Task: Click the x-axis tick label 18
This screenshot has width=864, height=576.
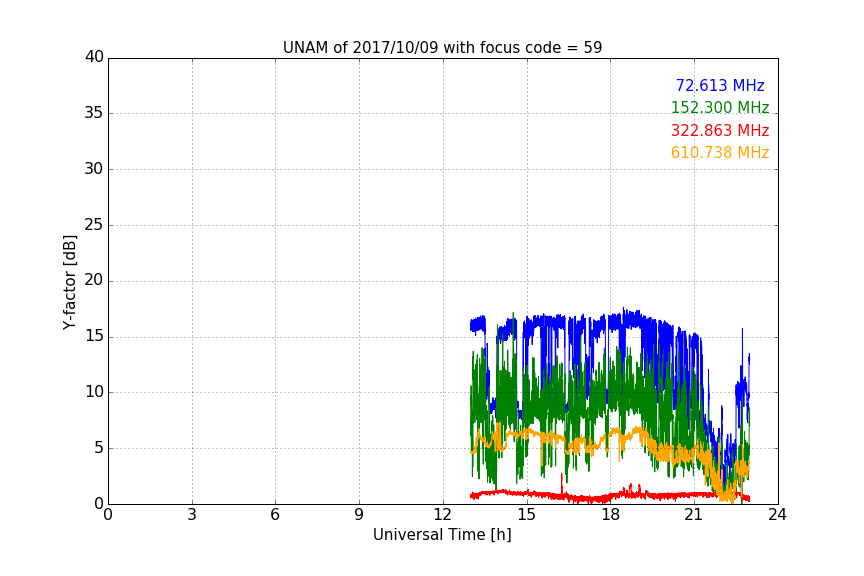Action: tap(611, 515)
